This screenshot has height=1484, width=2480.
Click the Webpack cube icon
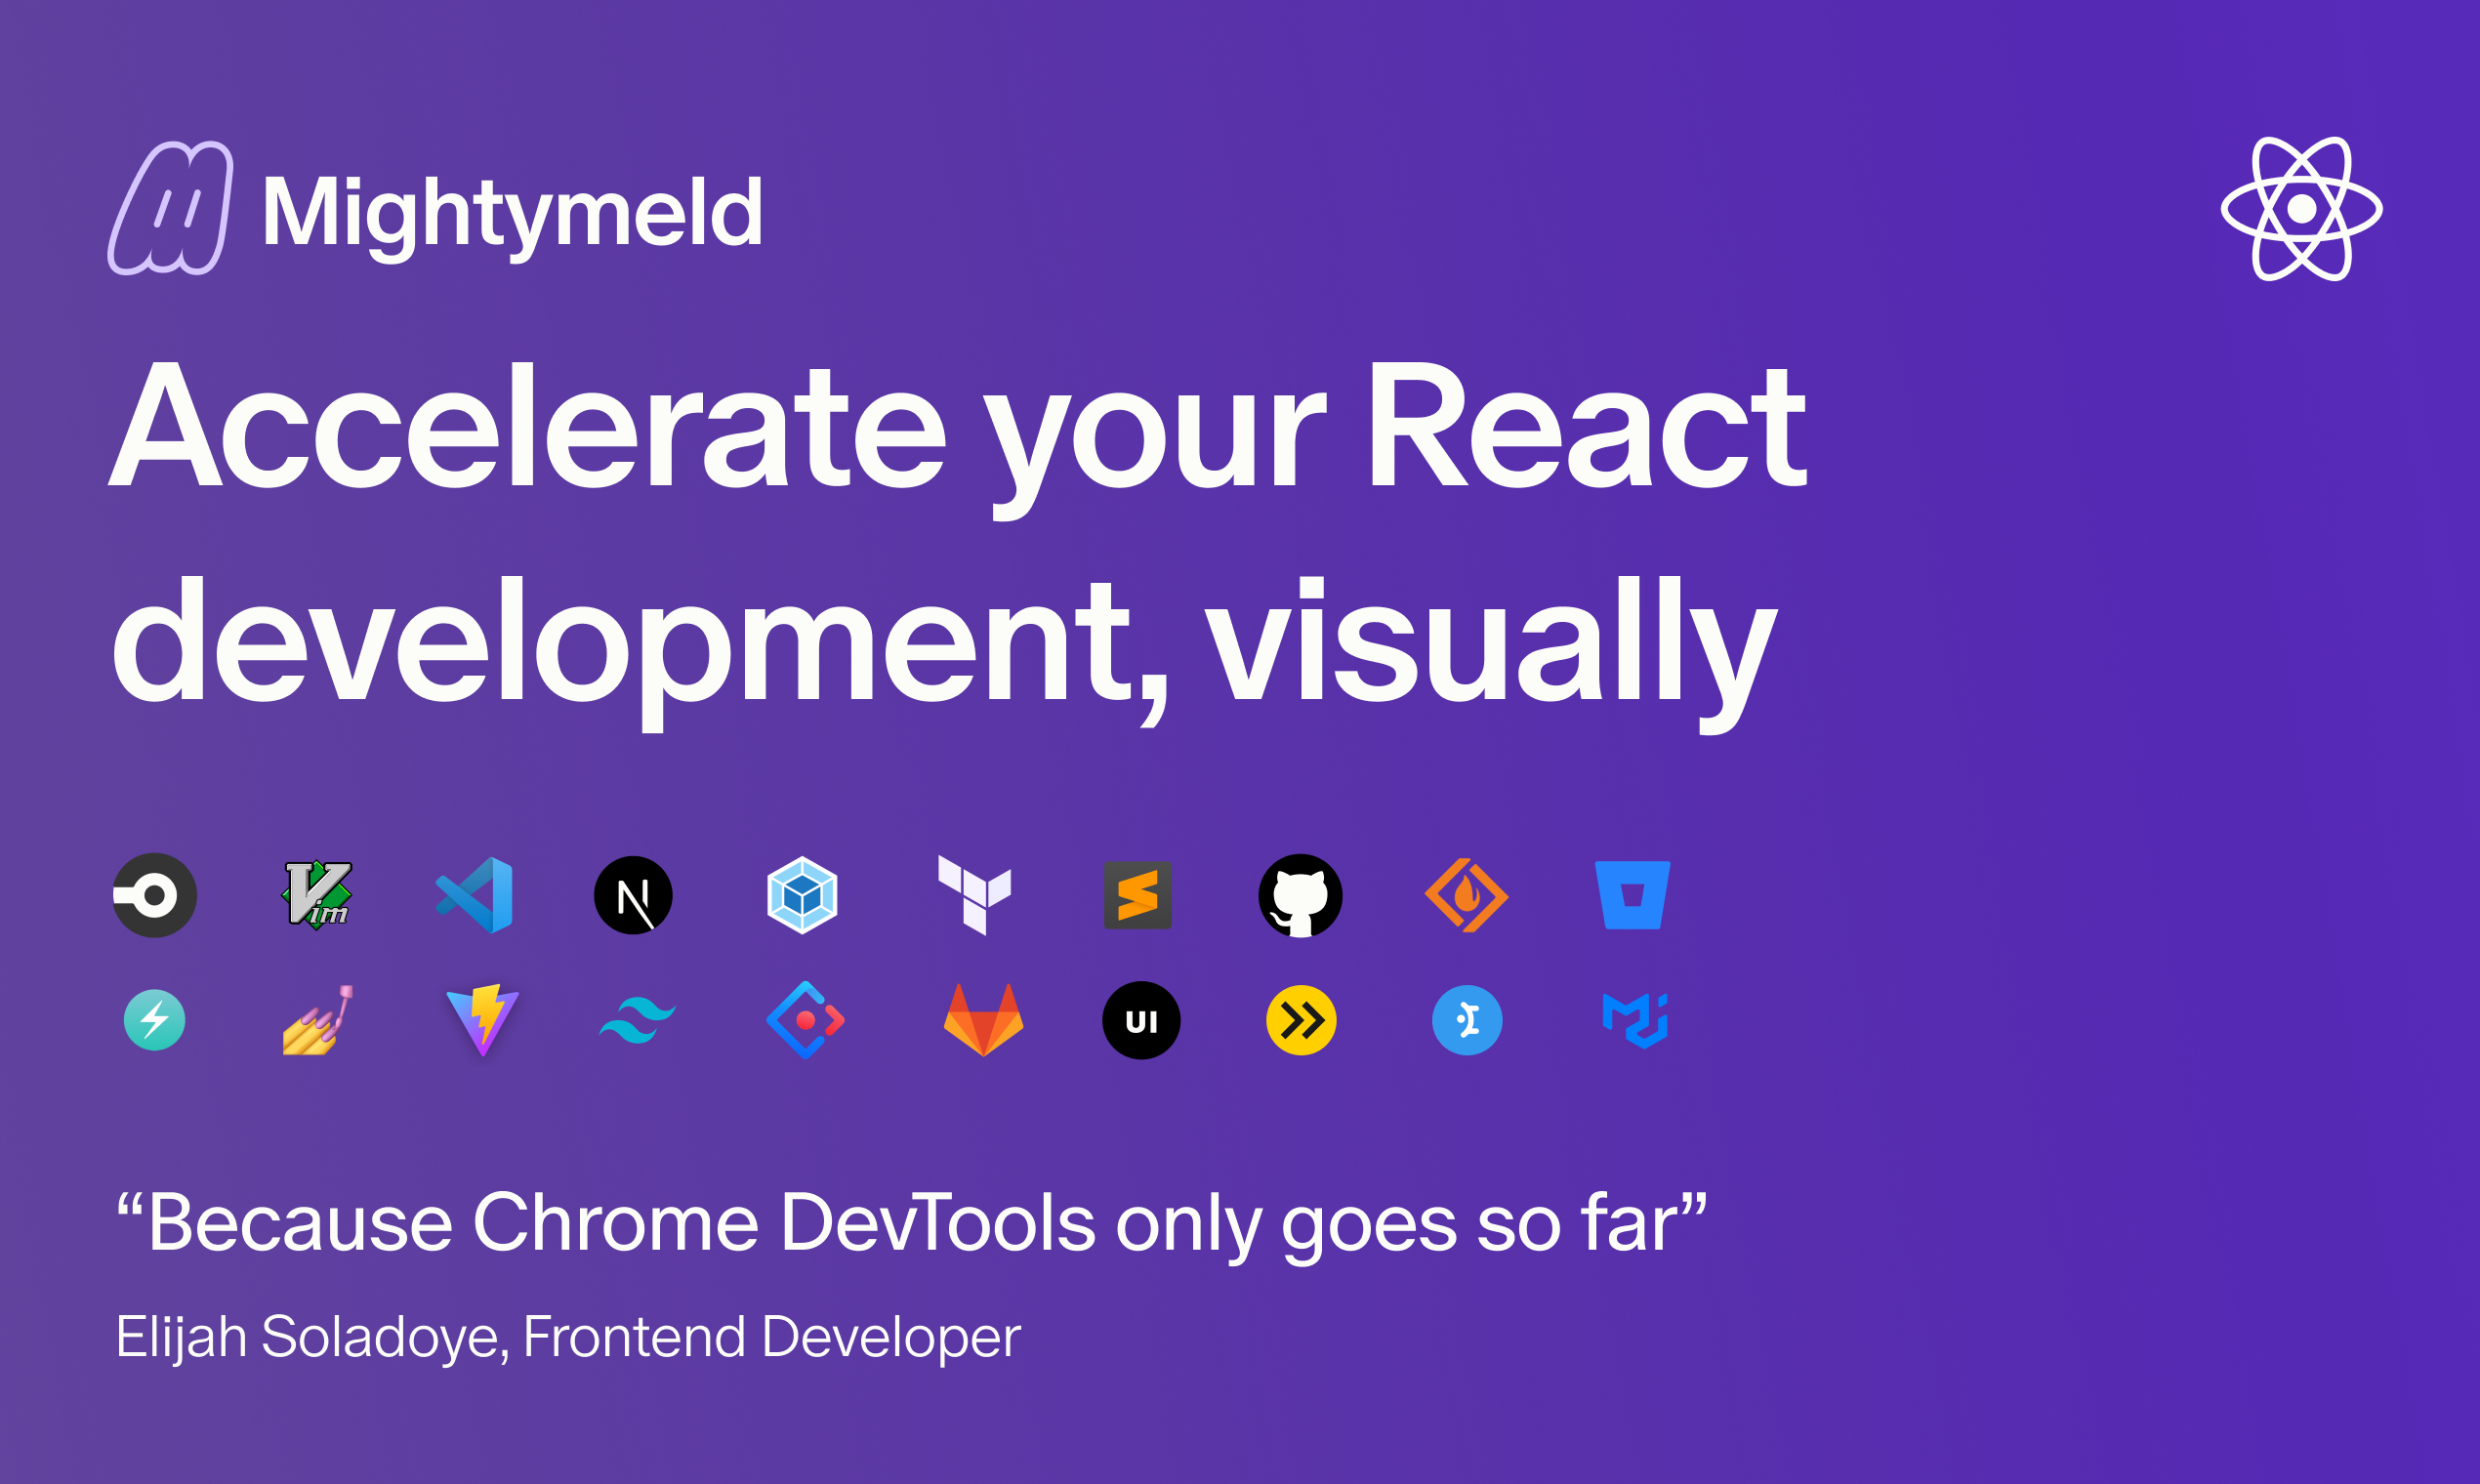[x=802, y=895]
